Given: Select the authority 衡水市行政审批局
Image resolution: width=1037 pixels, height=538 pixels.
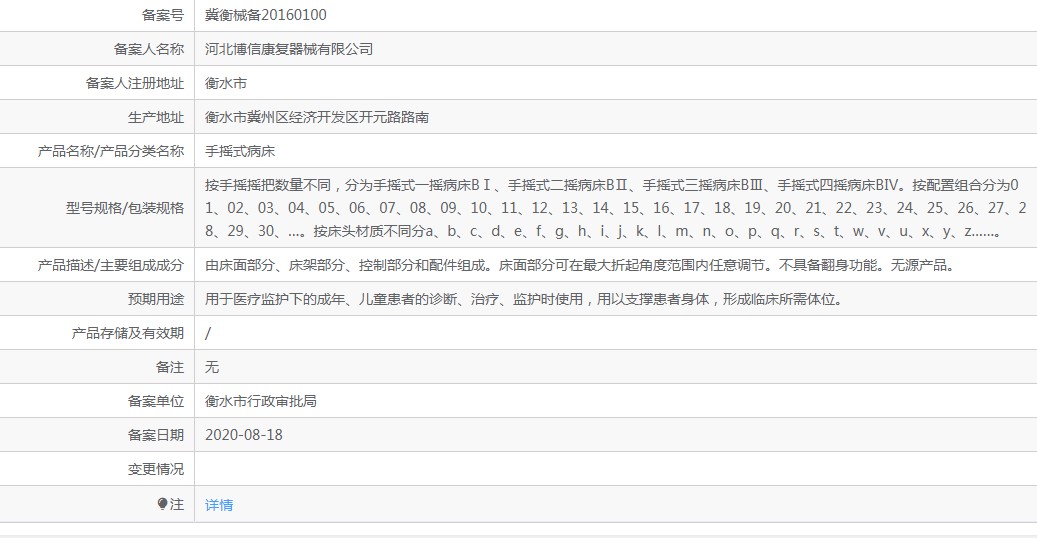Looking at the screenshot, I should point(261,401).
